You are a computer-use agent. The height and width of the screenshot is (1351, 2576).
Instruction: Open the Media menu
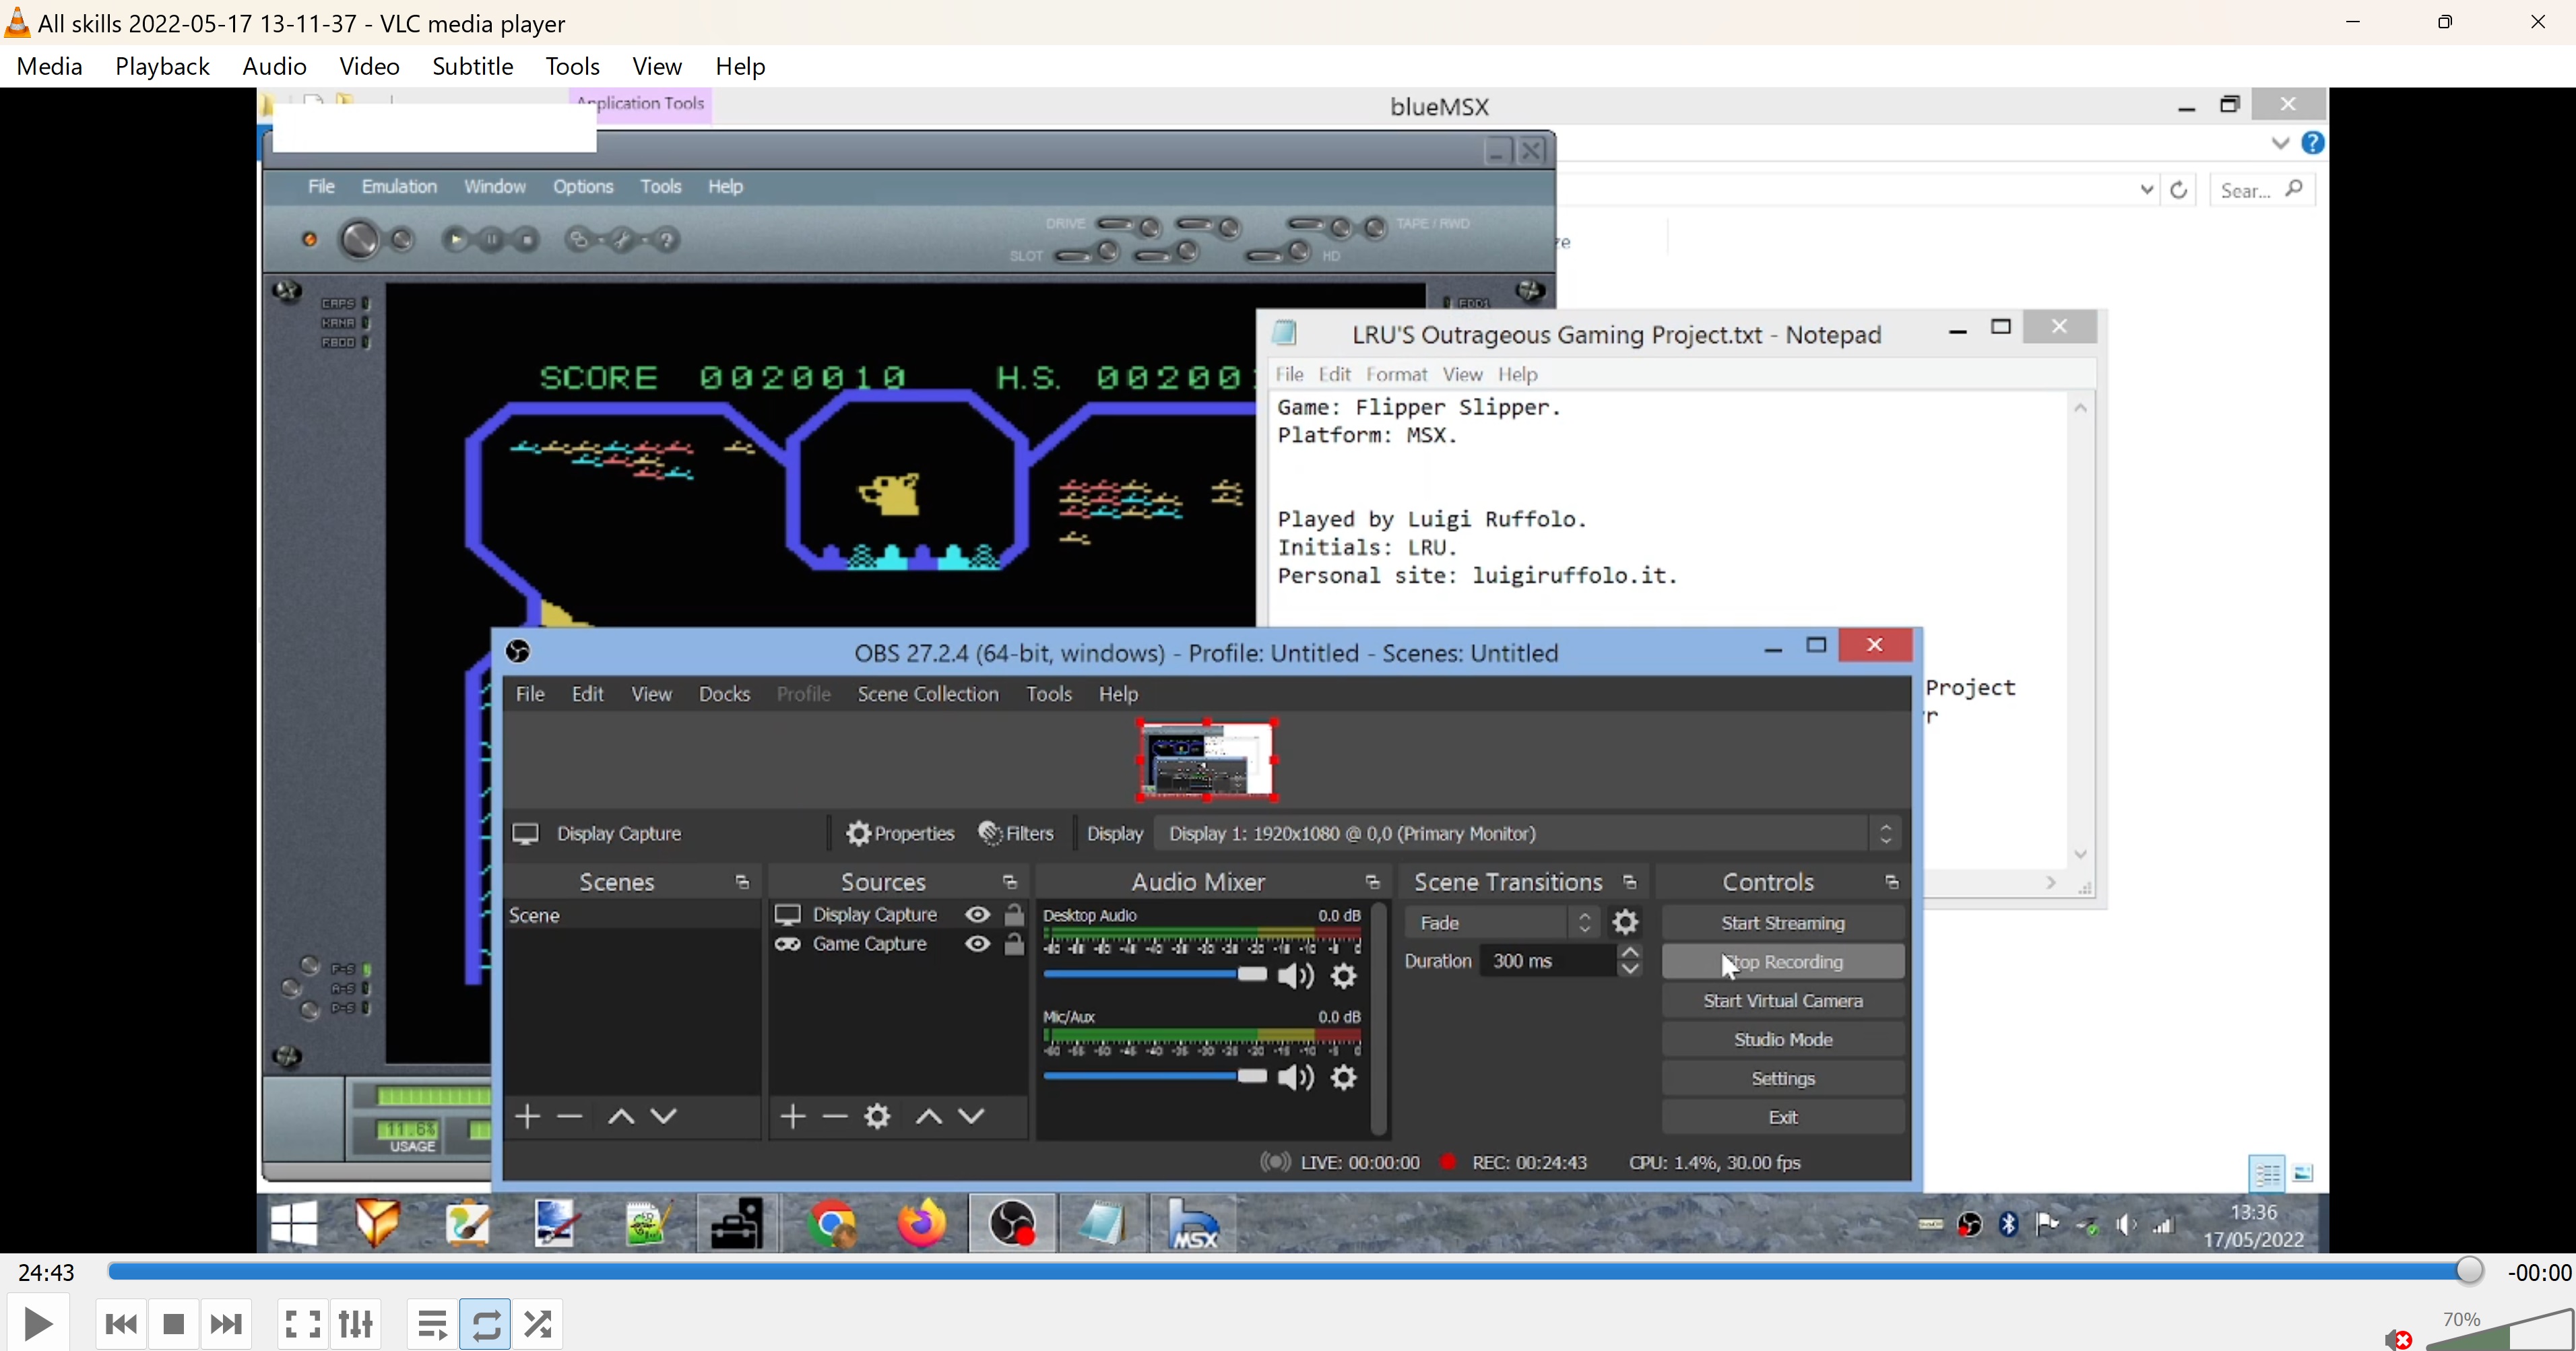click(x=49, y=66)
